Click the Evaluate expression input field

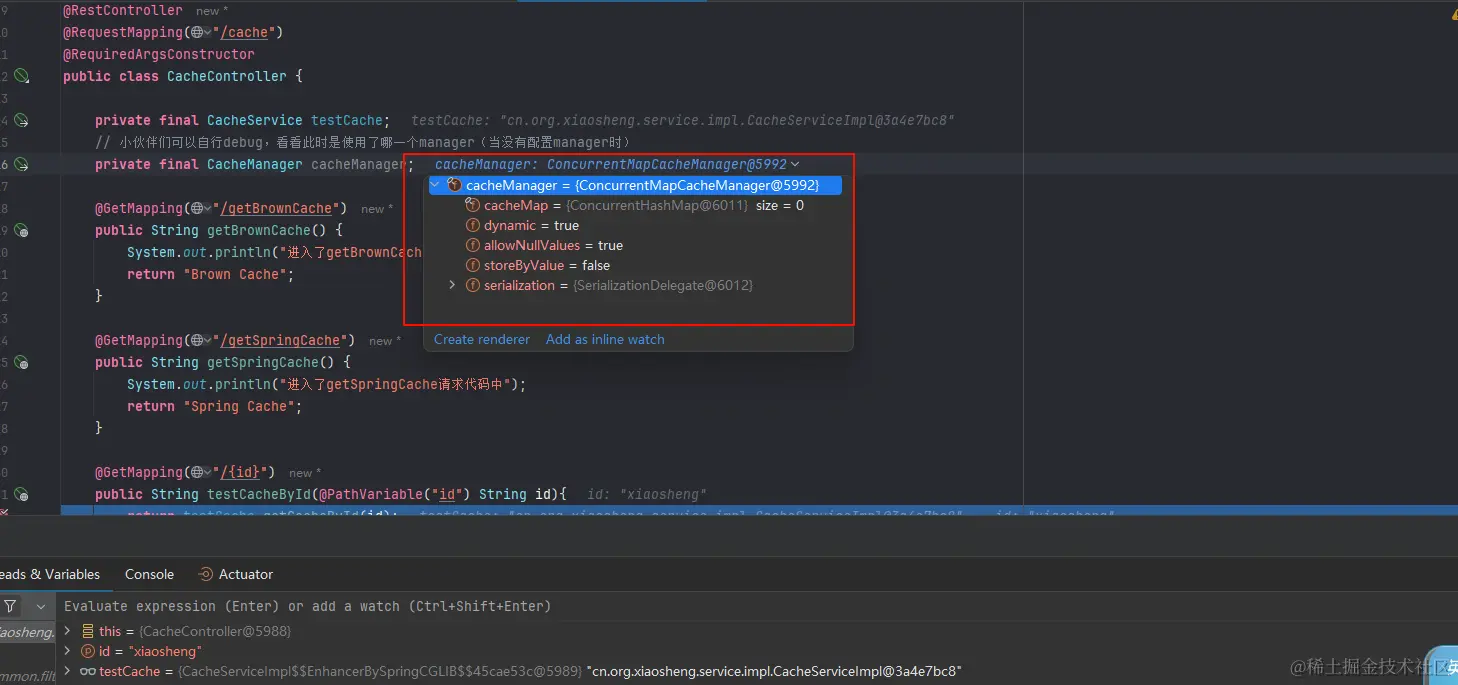pyautogui.click(x=755, y=606)
